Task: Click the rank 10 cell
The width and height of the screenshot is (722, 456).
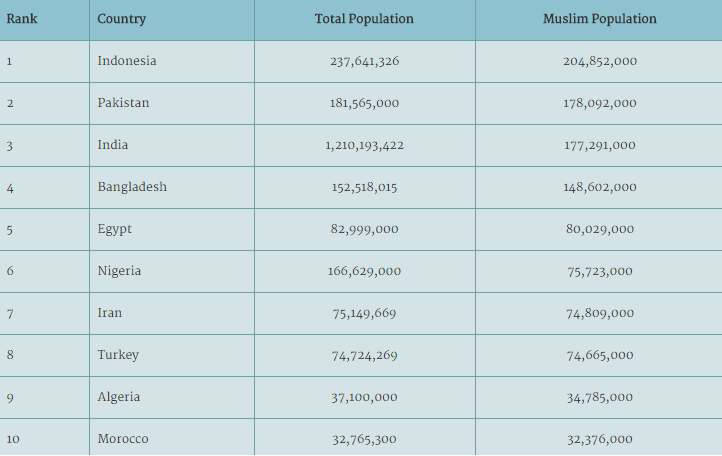Action: click(44, 438)
